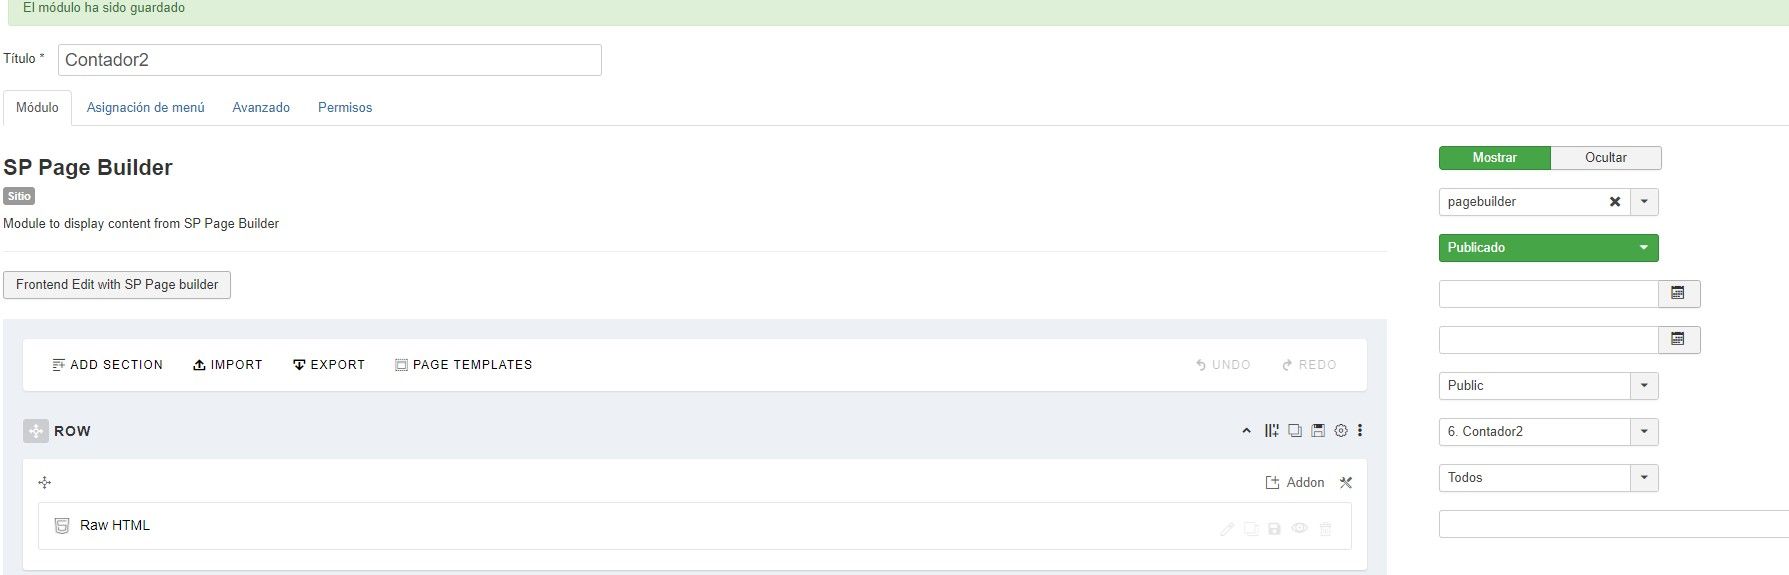Click ADD SECTION in builder toolbar

107,365
